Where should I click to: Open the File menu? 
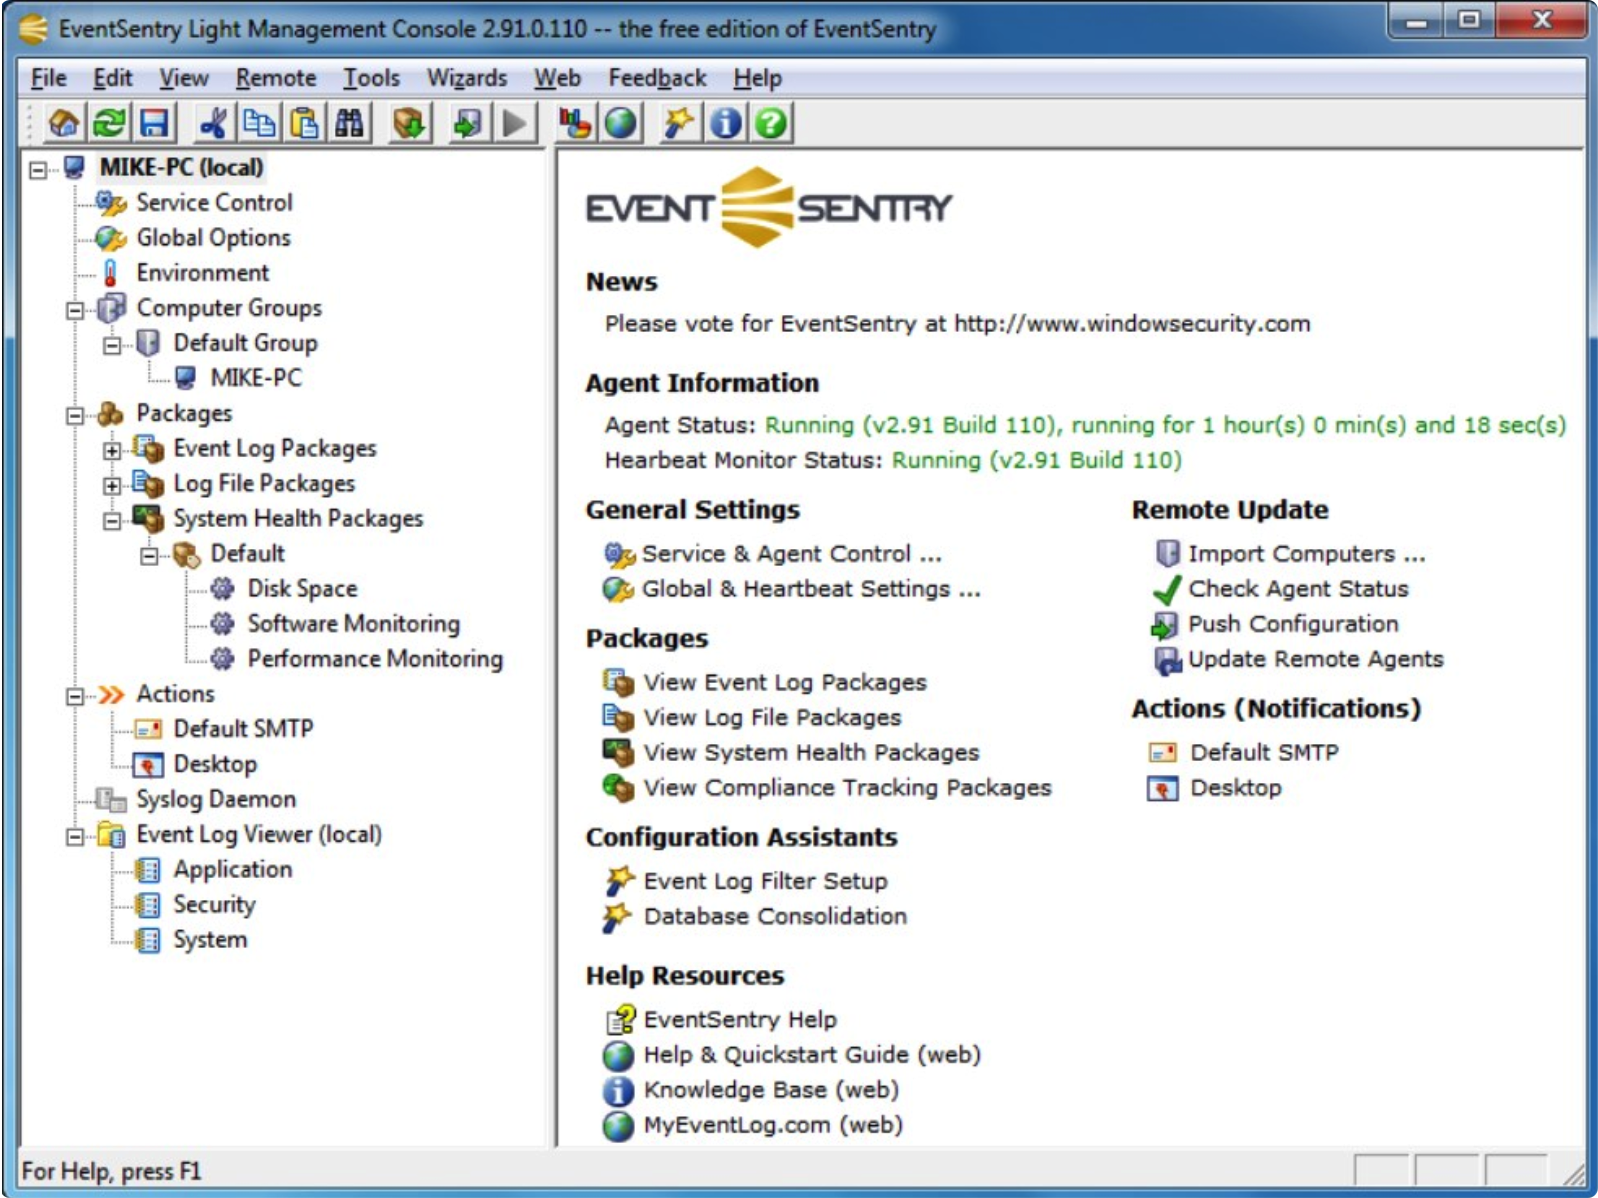point(48,78)
